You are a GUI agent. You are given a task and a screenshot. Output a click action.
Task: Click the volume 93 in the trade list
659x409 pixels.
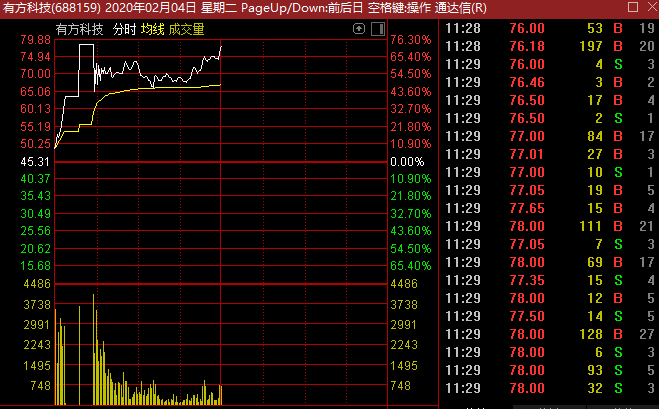click(x=595, y=370)
